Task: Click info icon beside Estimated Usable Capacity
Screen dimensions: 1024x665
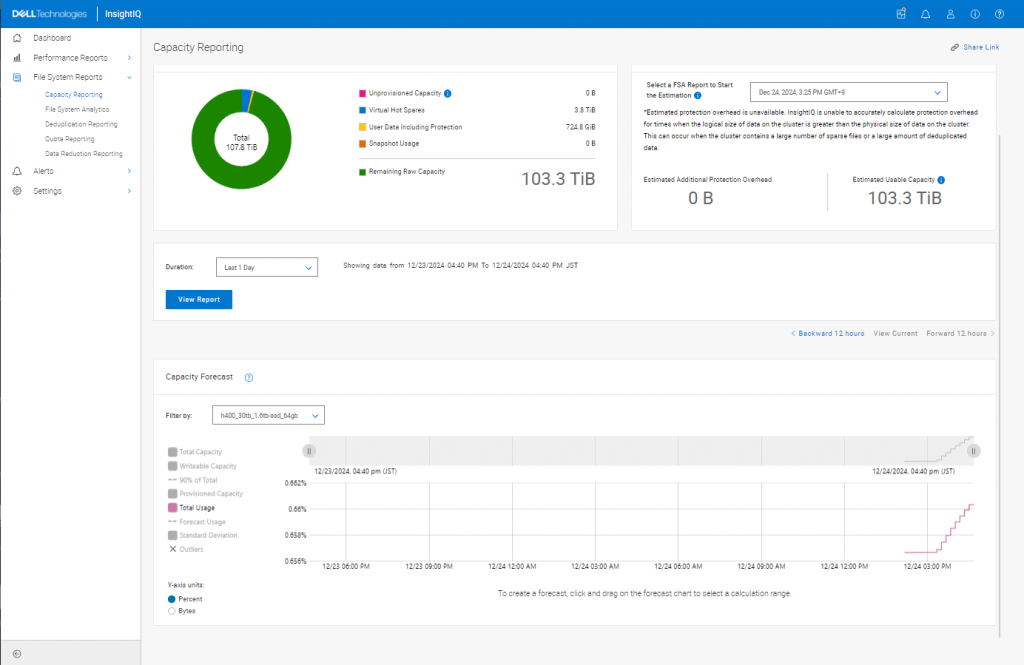Action: 941,180
